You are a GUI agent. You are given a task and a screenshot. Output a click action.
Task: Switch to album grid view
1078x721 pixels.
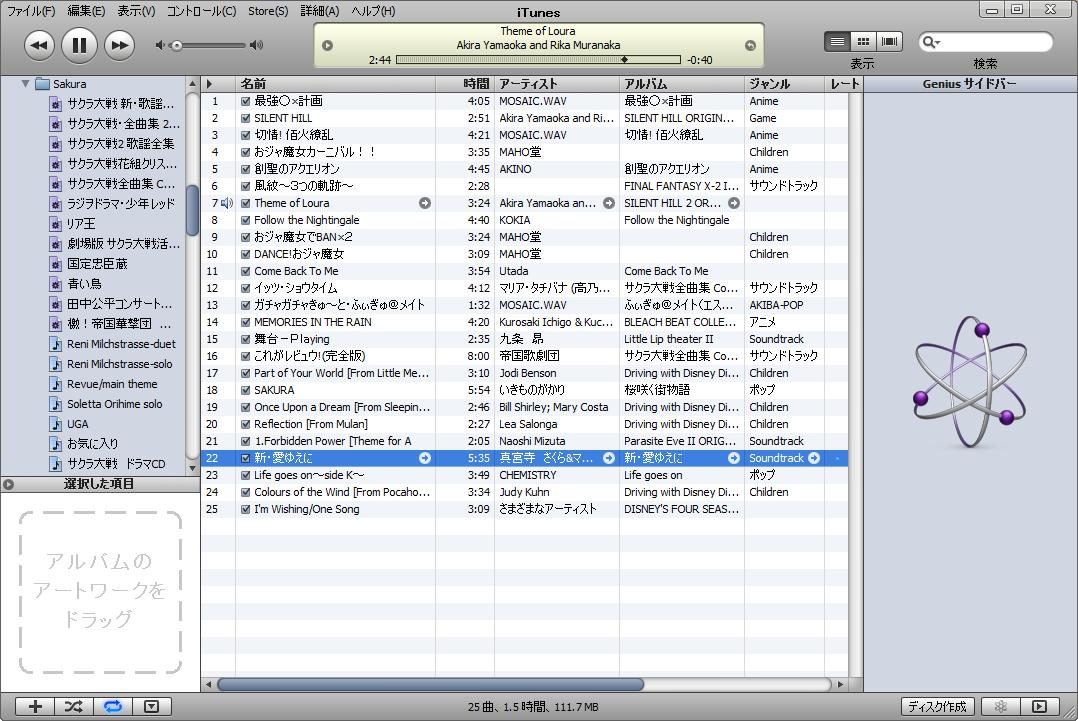pyautogui.click(x=863, y=41)
